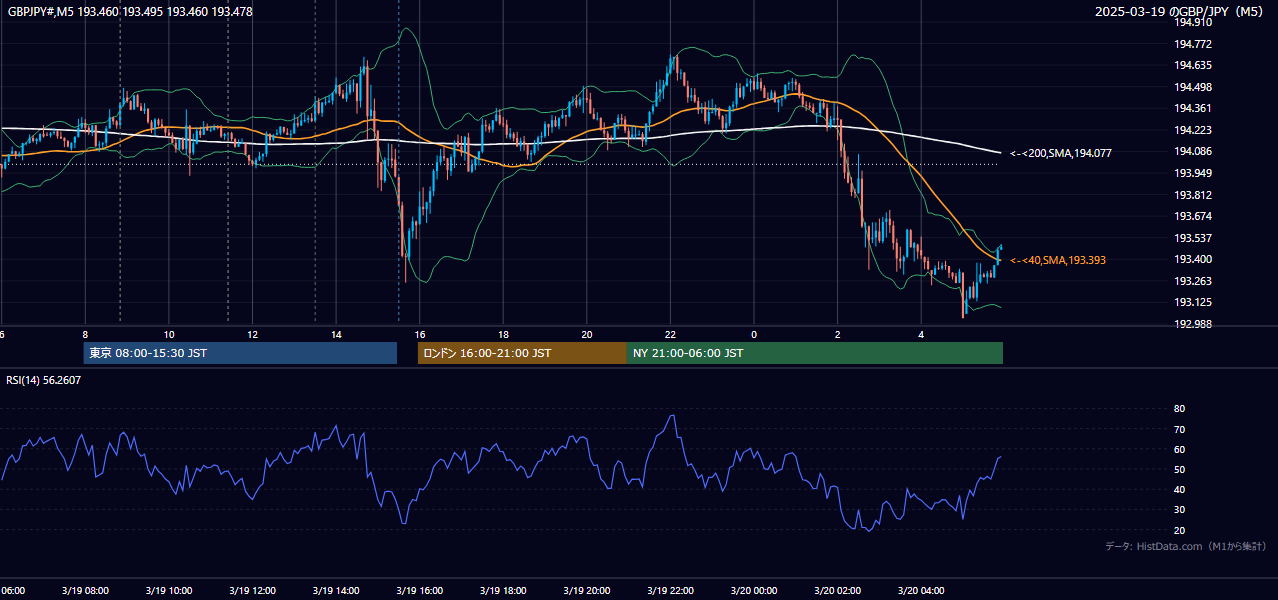Click price axis value 194.772
Screen dimensions: 1278x600
point(1193,44)
